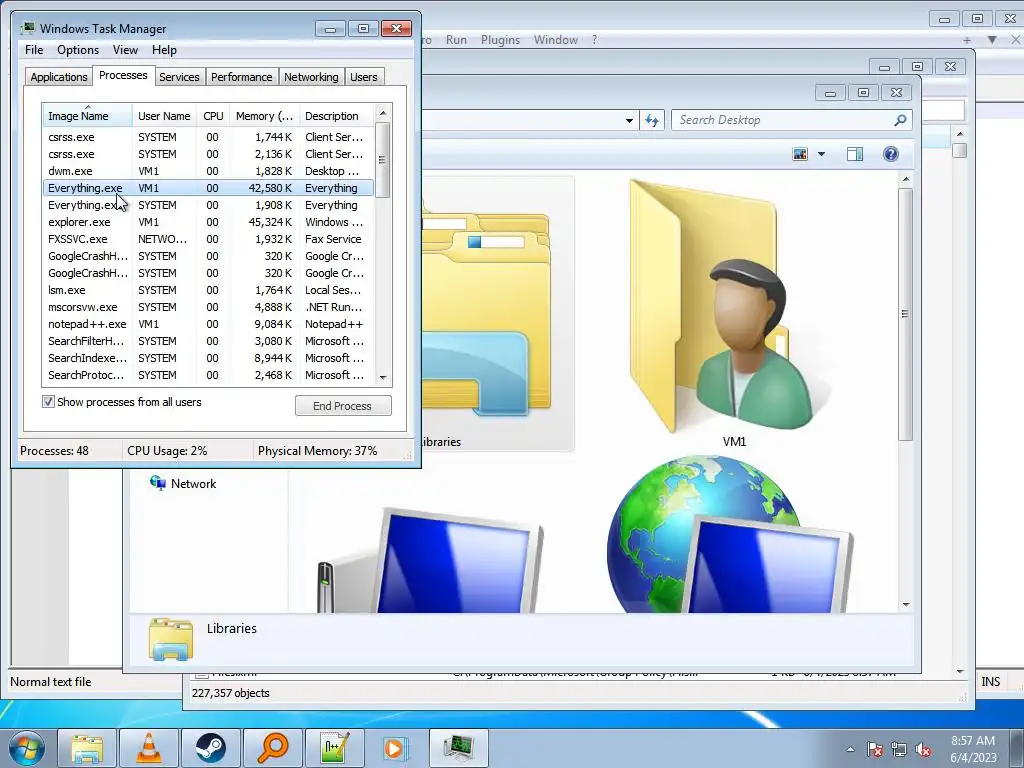The width and height of the screenshot is (1024, 768).
Task: Show hidden tray icons arrow
Action: (x=850, y=749)
